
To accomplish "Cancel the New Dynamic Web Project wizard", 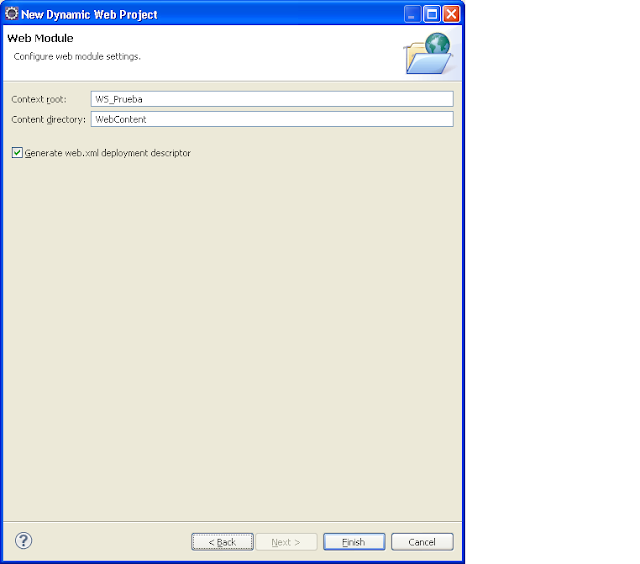I will [422, 542].
